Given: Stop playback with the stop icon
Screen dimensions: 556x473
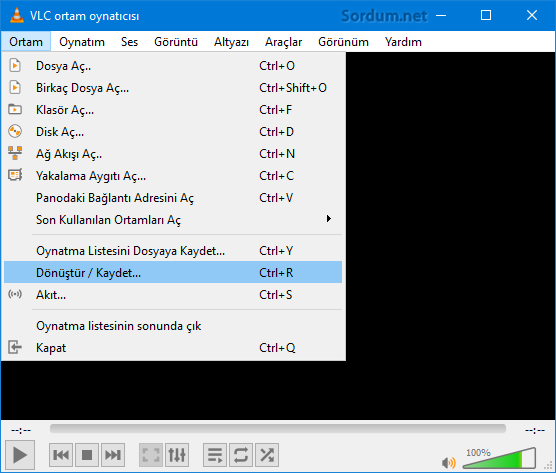Looking at the screenshot, I should coord(87,455).
